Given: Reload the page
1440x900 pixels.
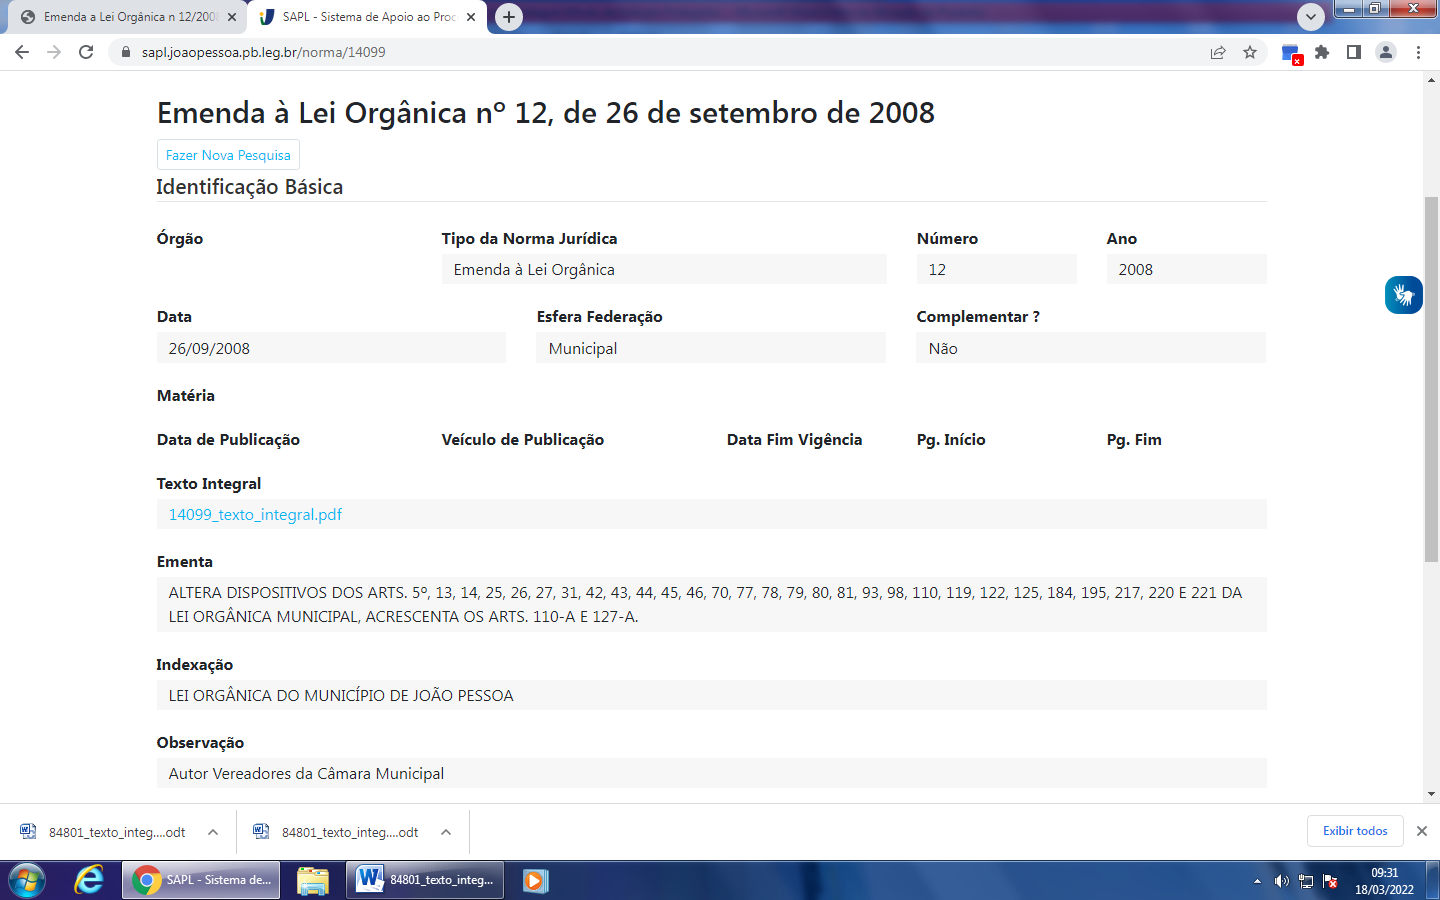Looking at the screenshot, I should [86, 52].
